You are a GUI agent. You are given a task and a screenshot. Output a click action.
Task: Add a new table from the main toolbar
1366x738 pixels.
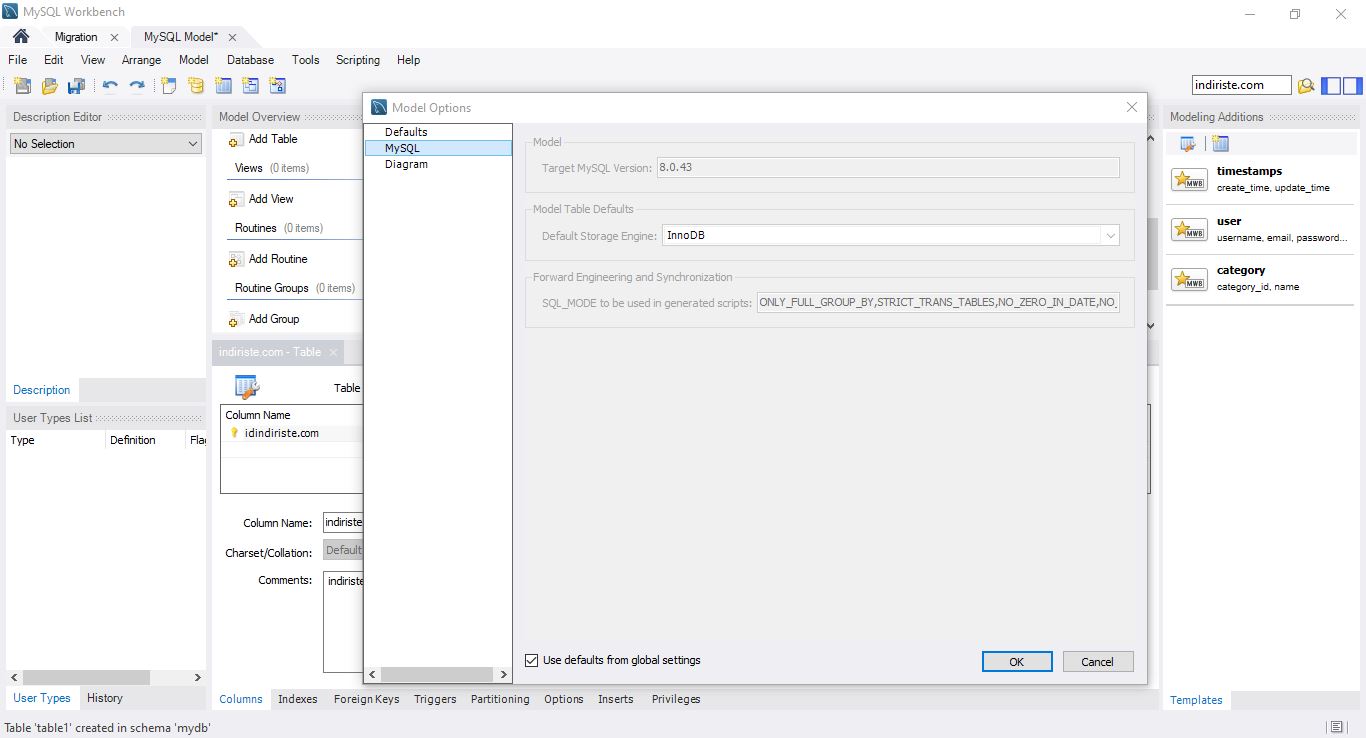223,86
